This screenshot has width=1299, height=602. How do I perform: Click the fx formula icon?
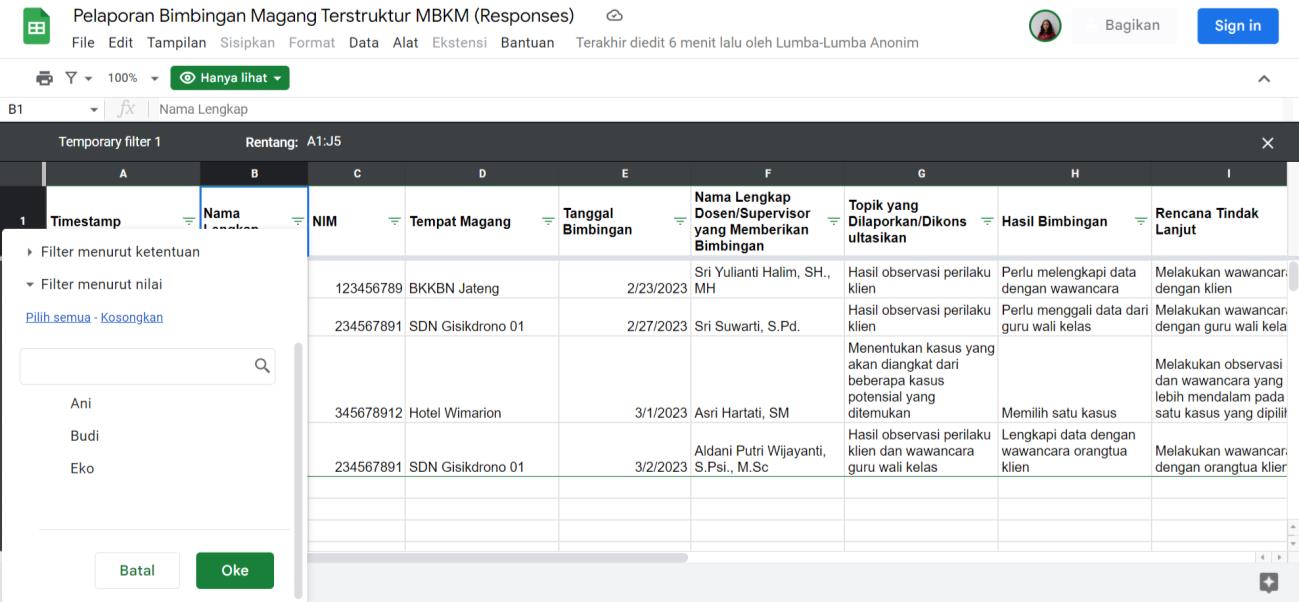pyautogui.click(x=126, y=109)
